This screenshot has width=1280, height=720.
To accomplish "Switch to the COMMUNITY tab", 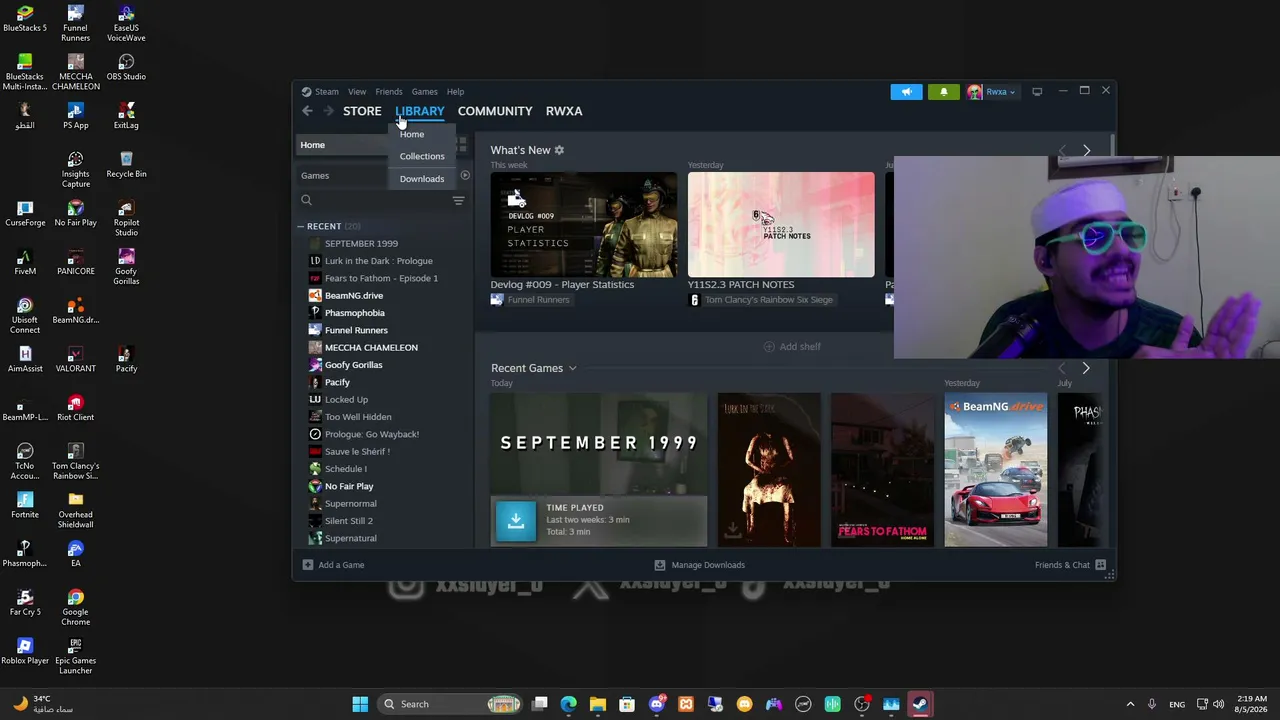I will pos(495,111).
